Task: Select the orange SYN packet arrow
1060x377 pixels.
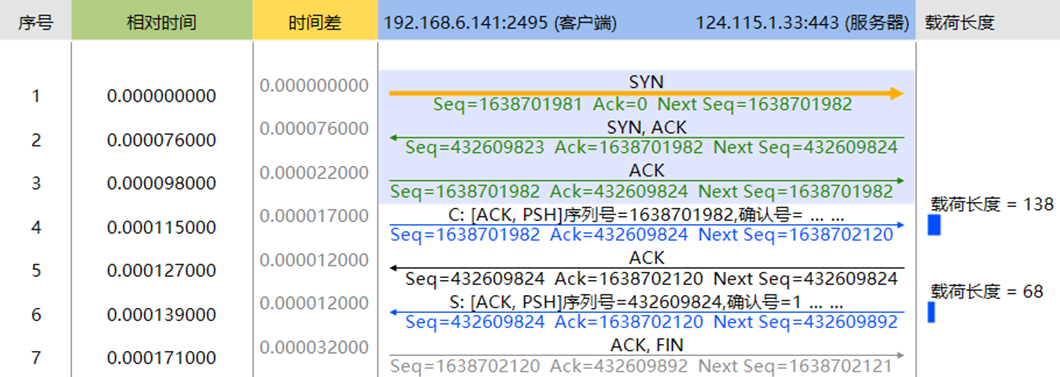Action: [646, 94]
